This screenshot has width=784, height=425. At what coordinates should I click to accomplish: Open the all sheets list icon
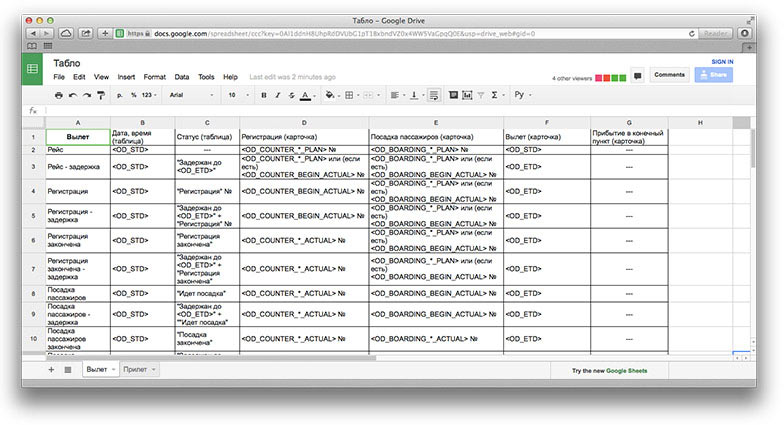pyautogui.click(x=68, y=369)
